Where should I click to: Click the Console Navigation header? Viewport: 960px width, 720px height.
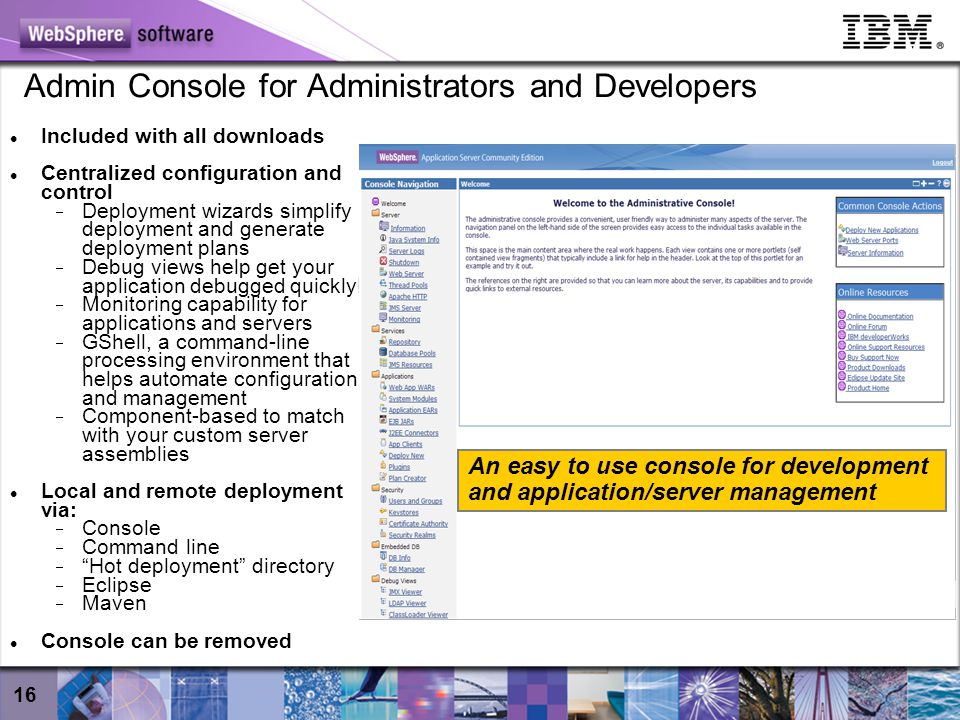point(408,184)
